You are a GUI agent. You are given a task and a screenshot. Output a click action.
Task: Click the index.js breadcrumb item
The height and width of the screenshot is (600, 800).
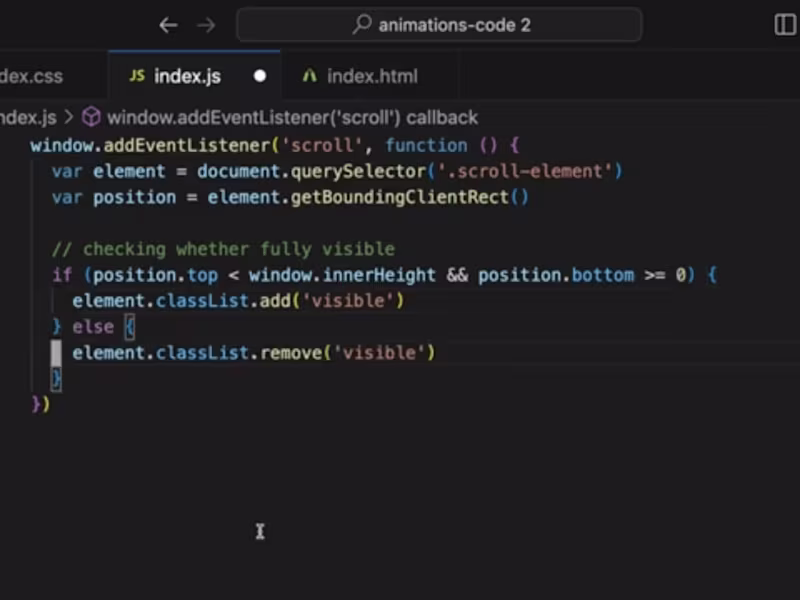point(28,118)
